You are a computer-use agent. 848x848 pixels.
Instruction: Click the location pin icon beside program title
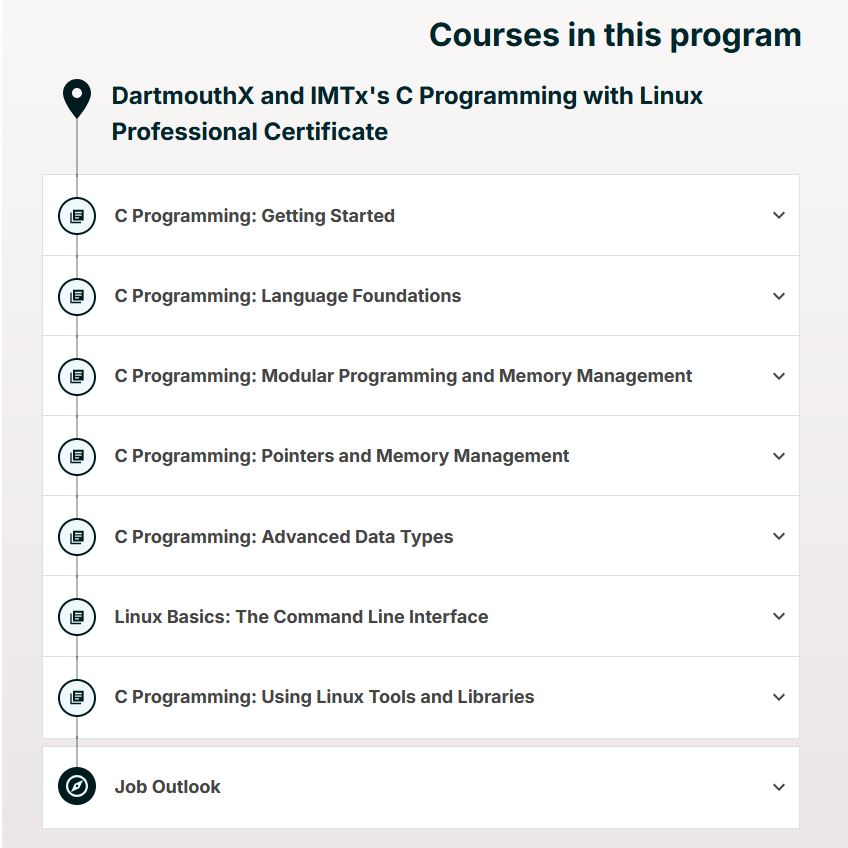tap(77, 98)
